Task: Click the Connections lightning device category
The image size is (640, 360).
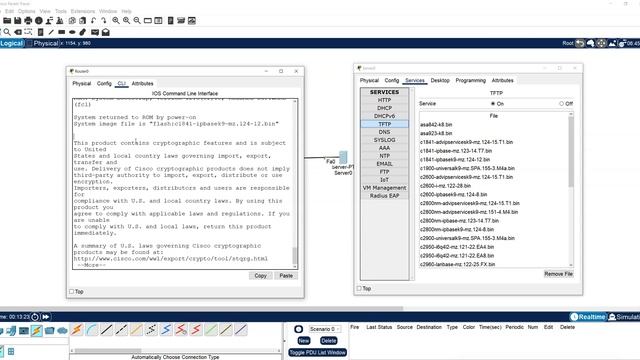Action: (37, 330)
